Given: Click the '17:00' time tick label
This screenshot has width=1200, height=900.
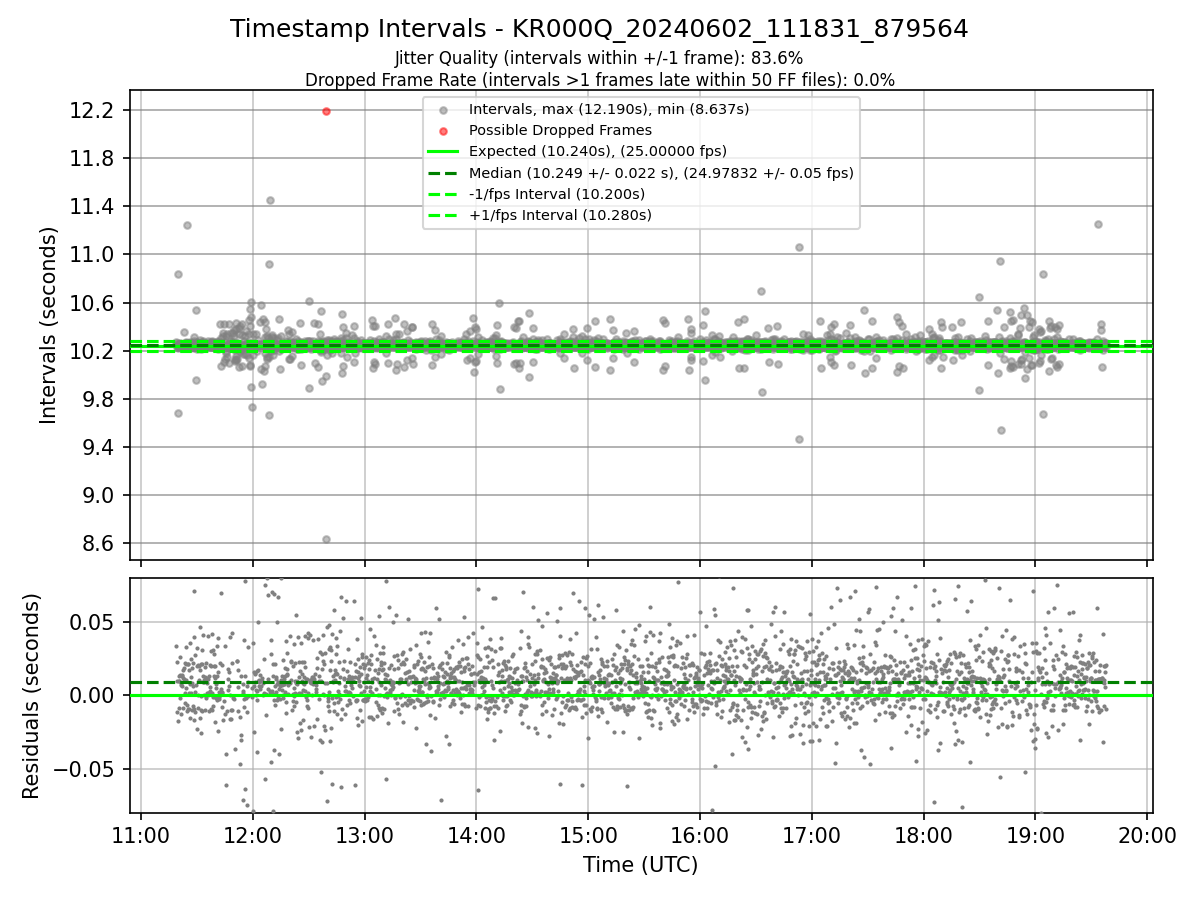Looking at the screenshot, I should pyautogui.click(x=811, y=834).
